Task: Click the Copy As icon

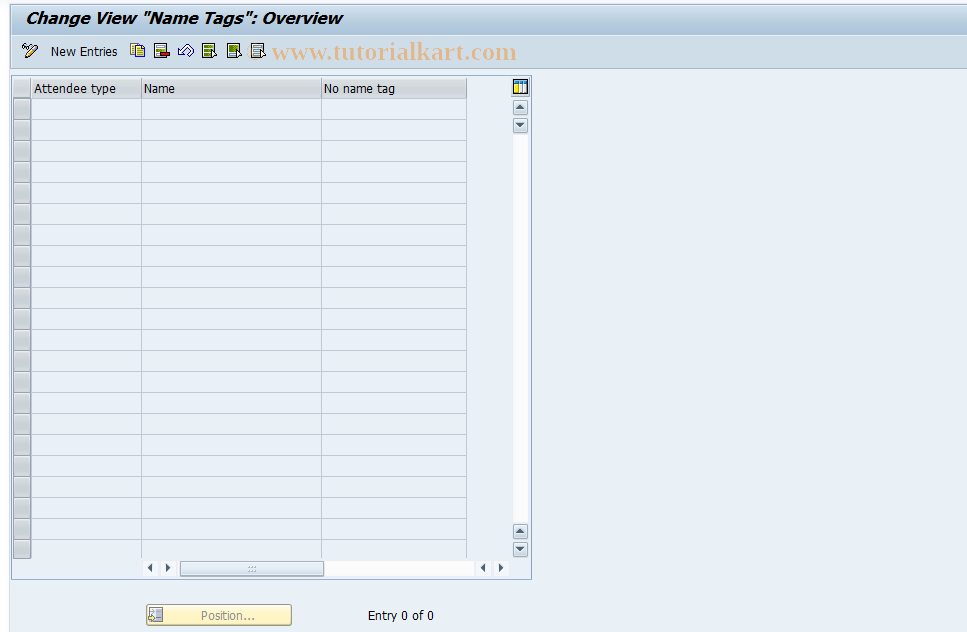Action: (x=138, y=51)
